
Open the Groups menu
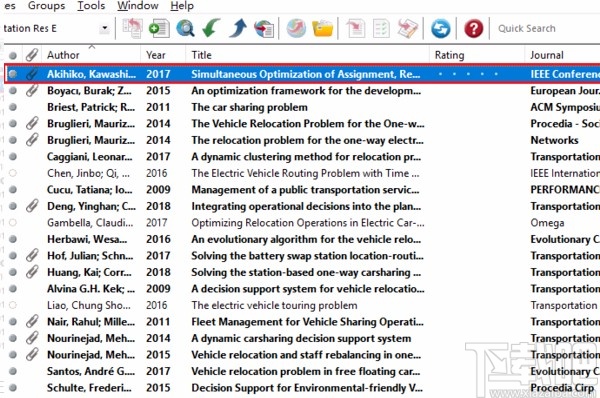point(47,6)
